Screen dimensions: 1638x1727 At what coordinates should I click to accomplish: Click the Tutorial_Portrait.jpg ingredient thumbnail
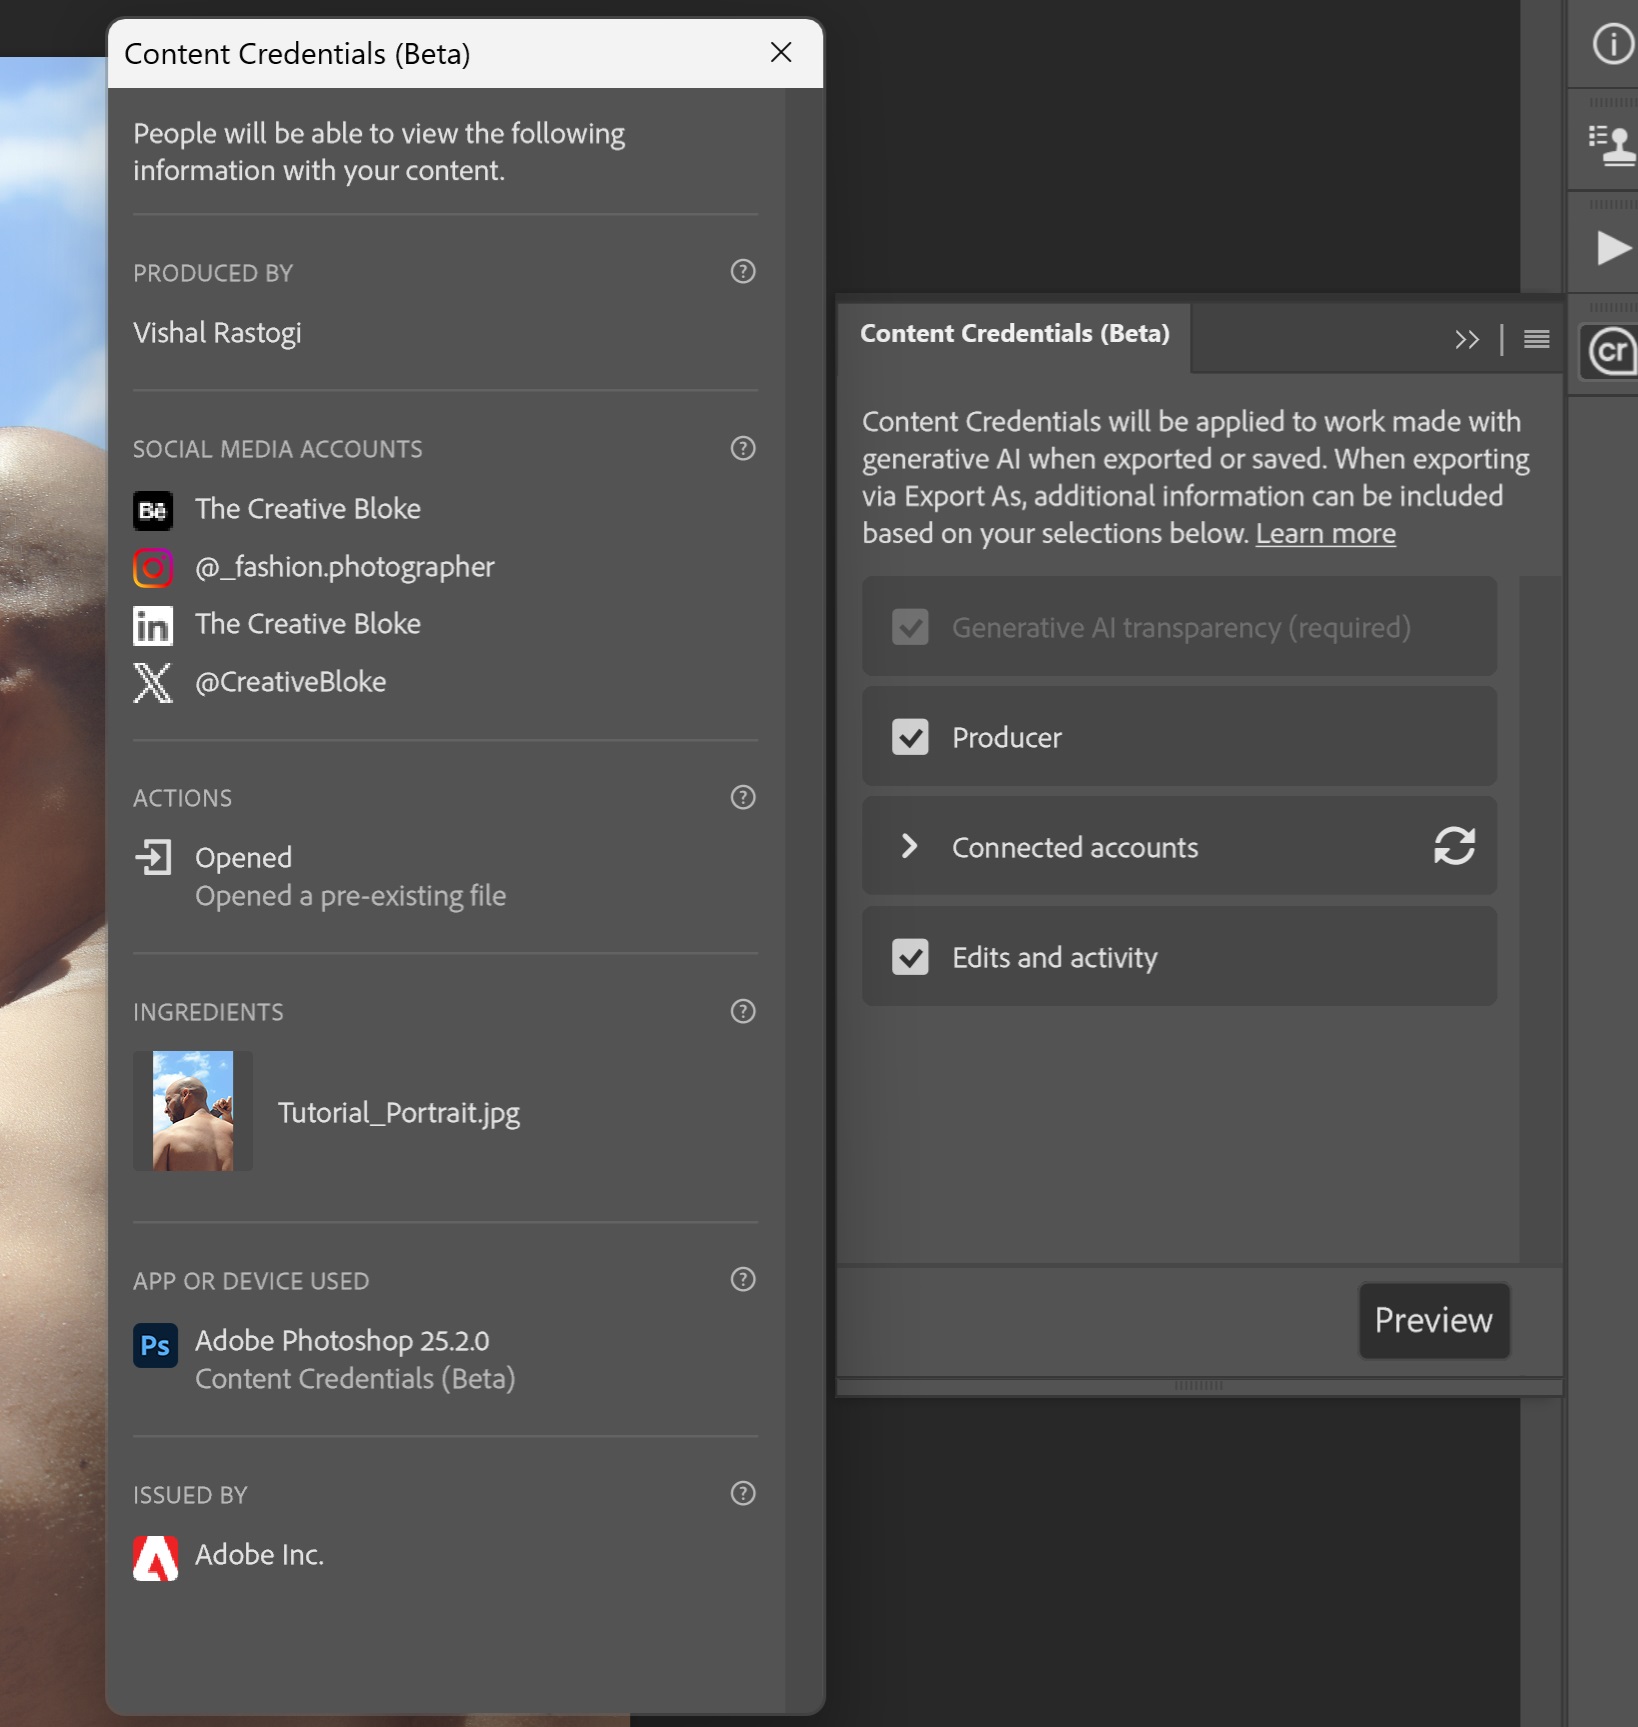point(192,1111)
